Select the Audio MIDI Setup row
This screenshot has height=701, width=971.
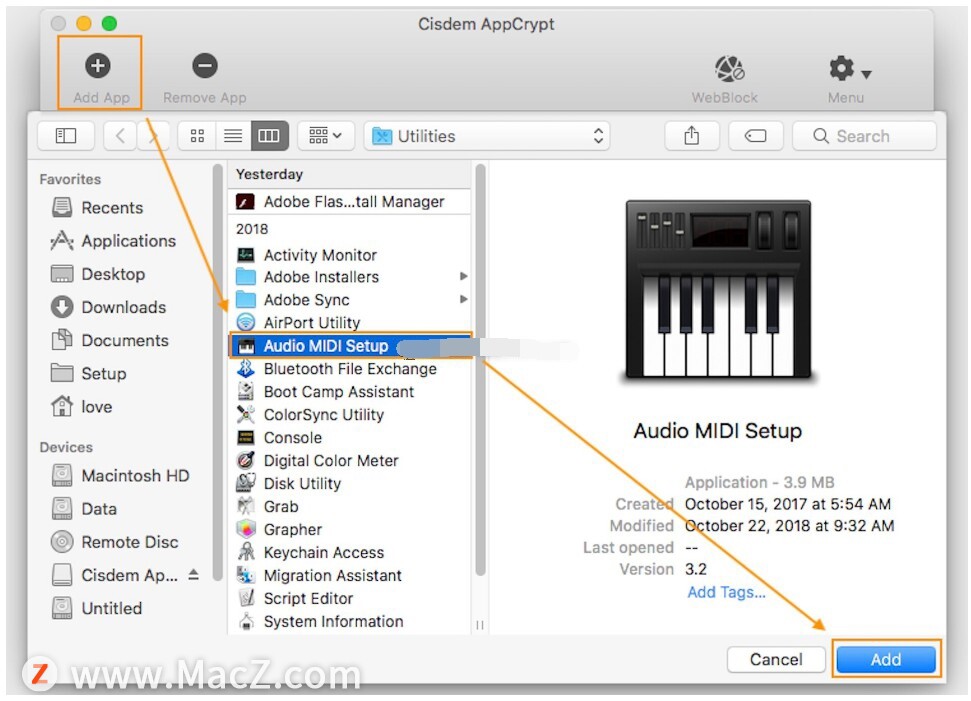[x=351, y=346]
